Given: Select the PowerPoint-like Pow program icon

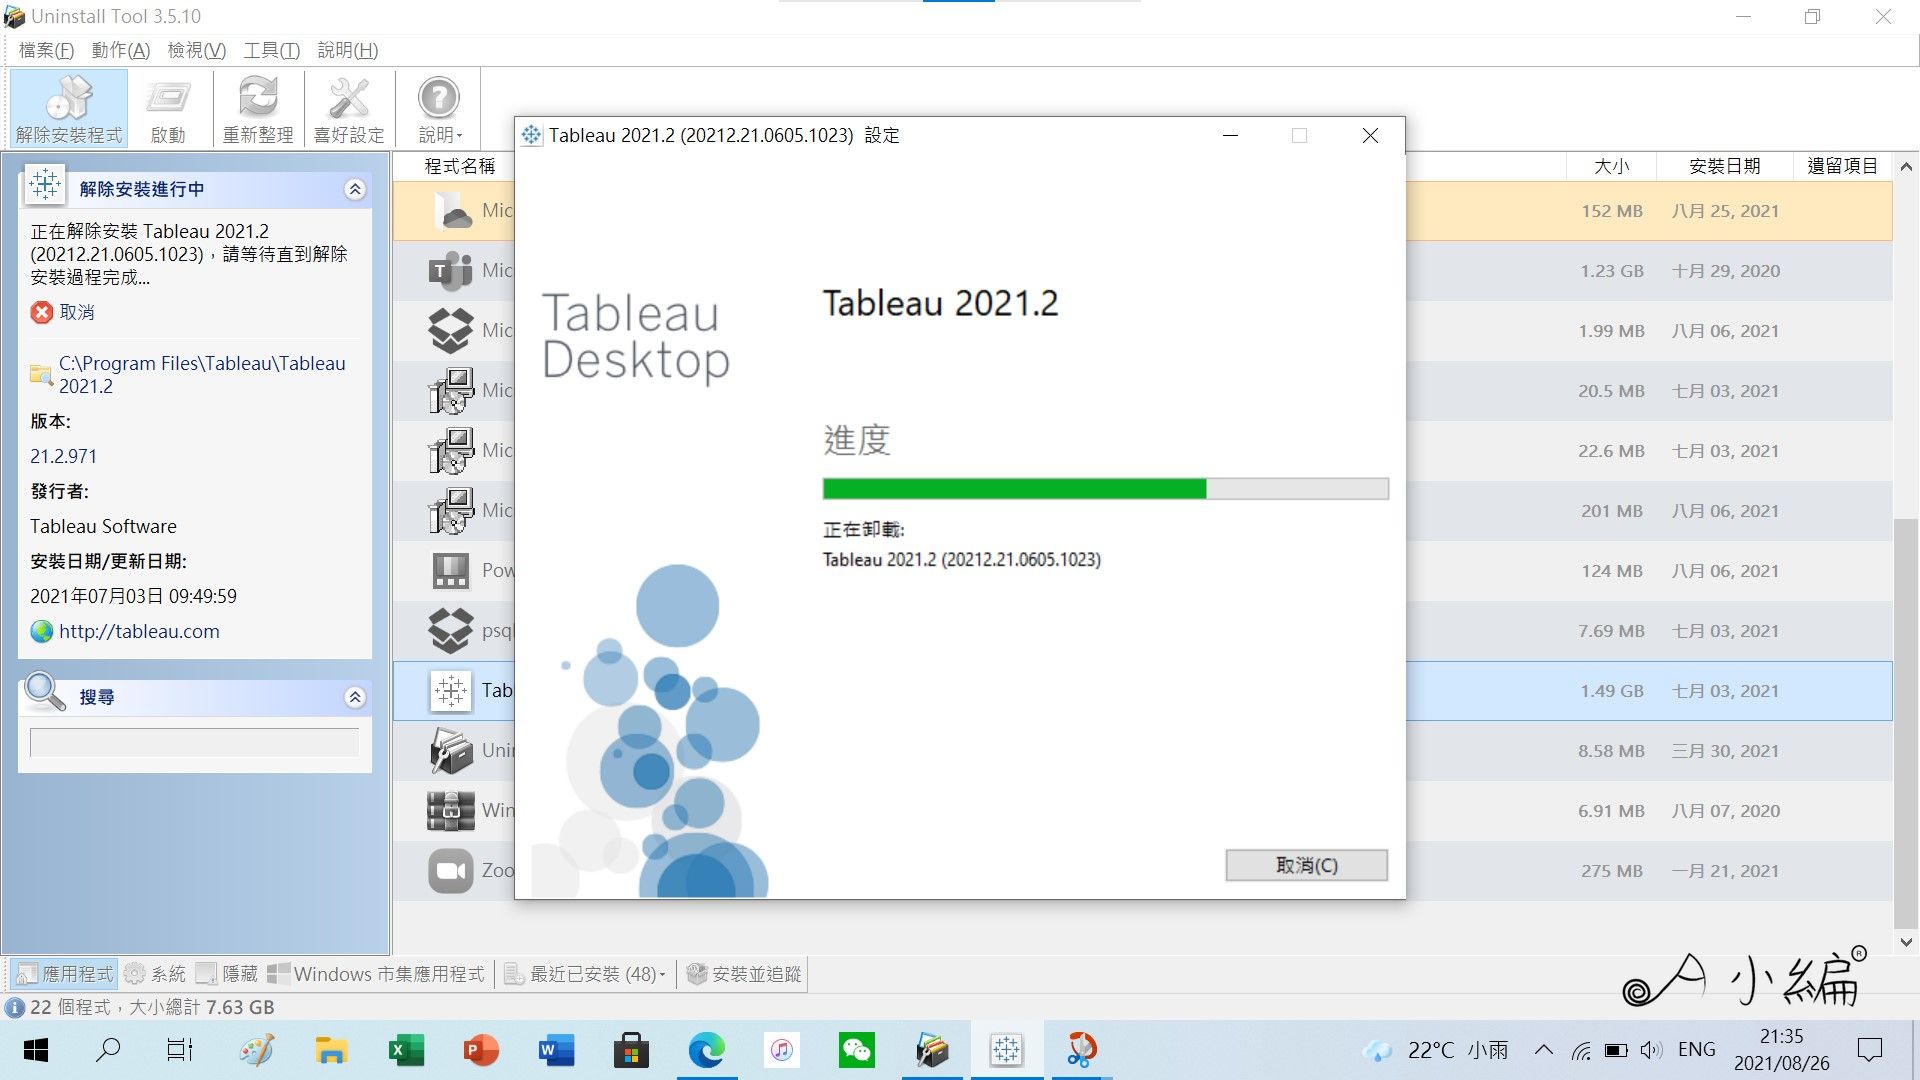Looking at the screenshot, I should pos(451,571).
